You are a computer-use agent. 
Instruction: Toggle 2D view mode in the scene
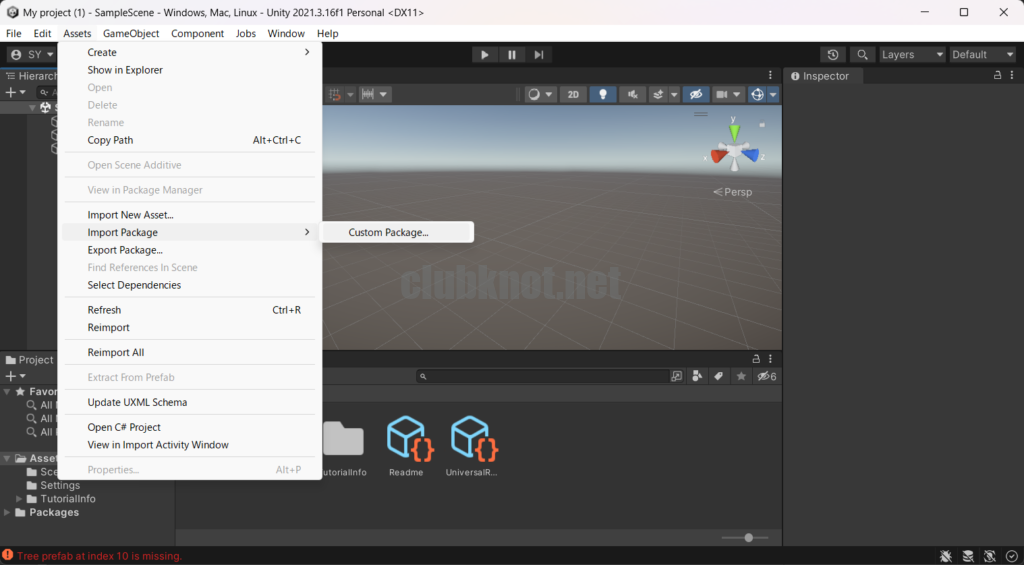(573, 94)
